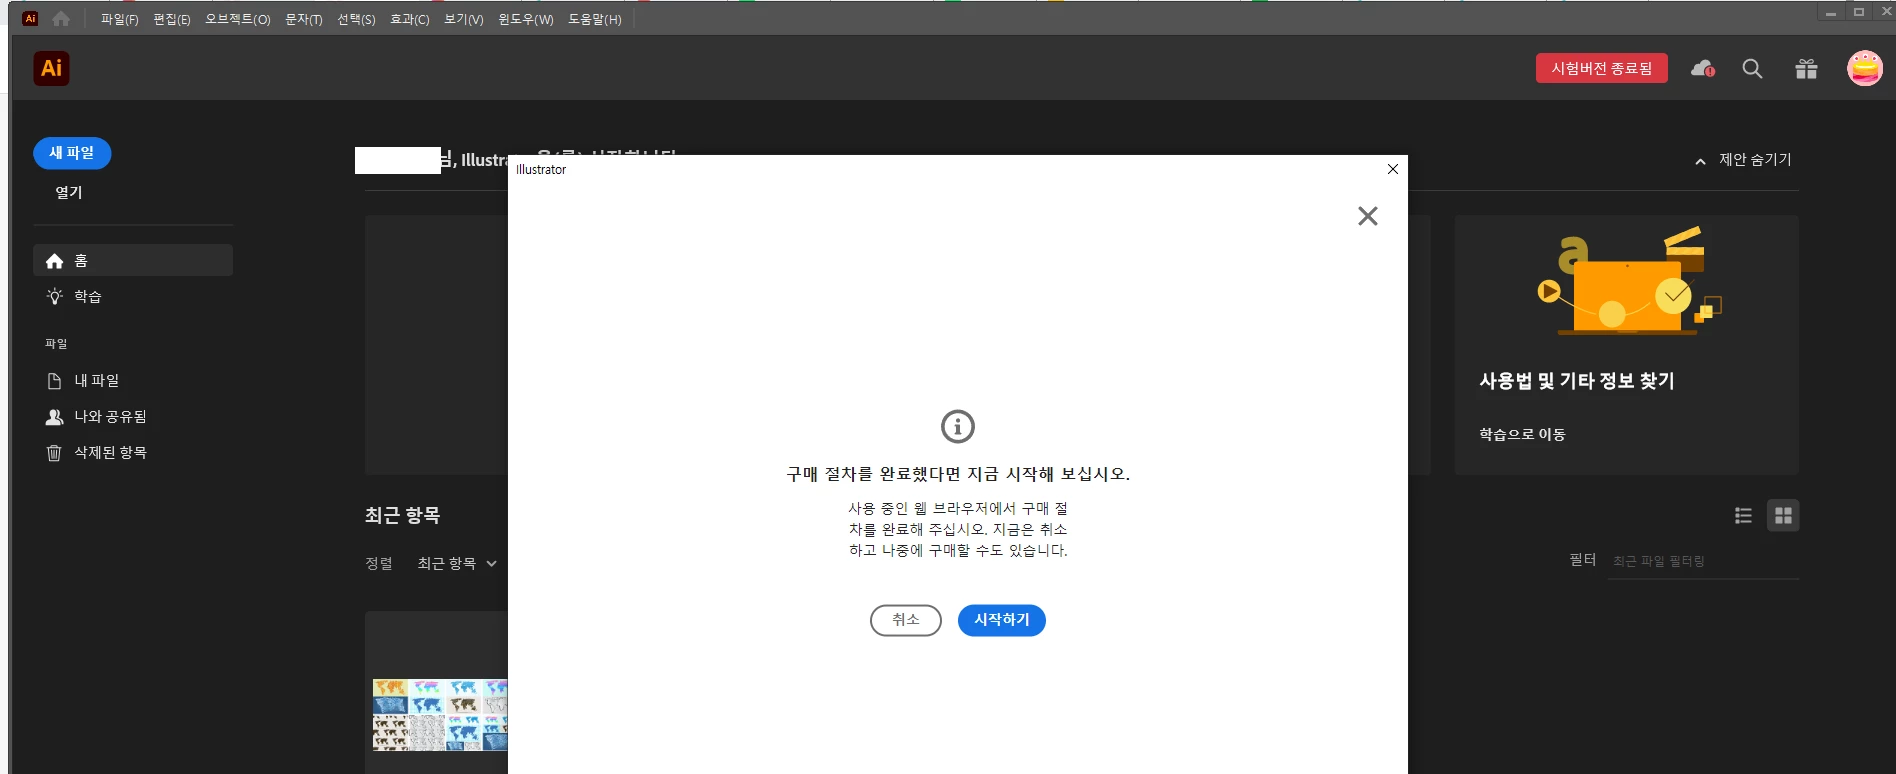Viewport: 1896px width, 774px height.
Task: Open 보기(V) menu
Action: coord(464,19)
